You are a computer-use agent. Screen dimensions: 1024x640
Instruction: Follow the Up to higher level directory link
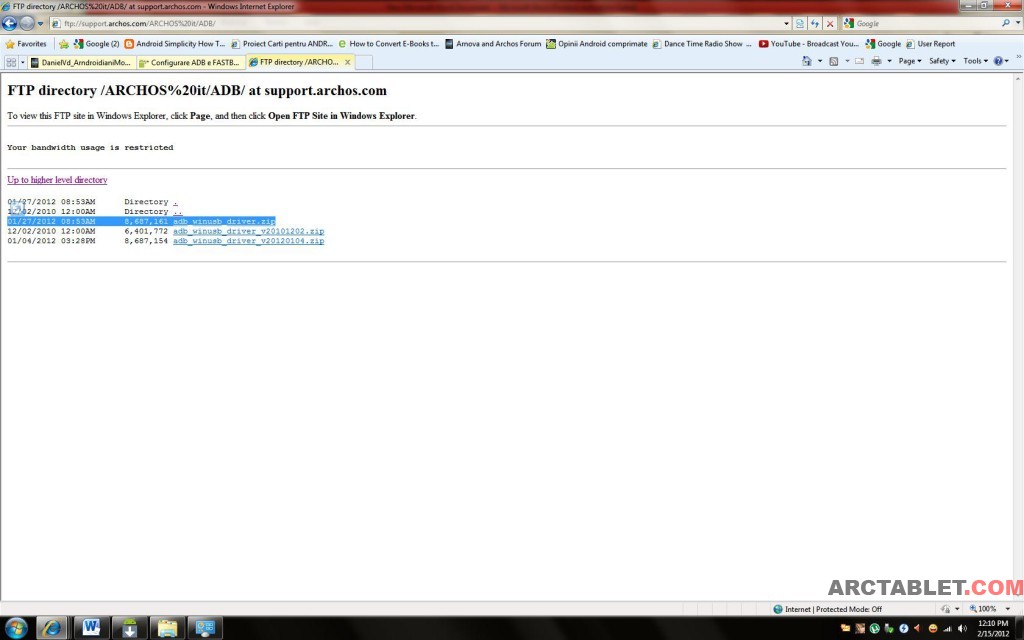(x=57, y=180)
